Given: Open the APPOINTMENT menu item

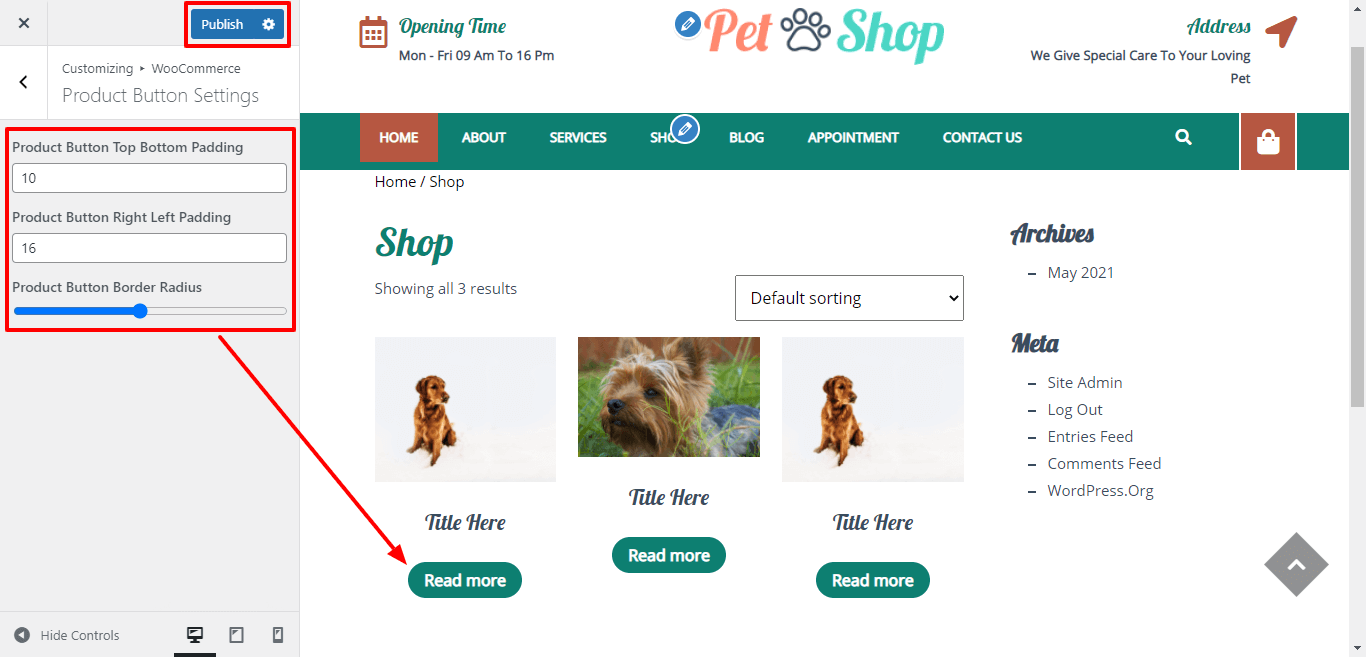Looking at the screenshot, I should click(853, 138).
